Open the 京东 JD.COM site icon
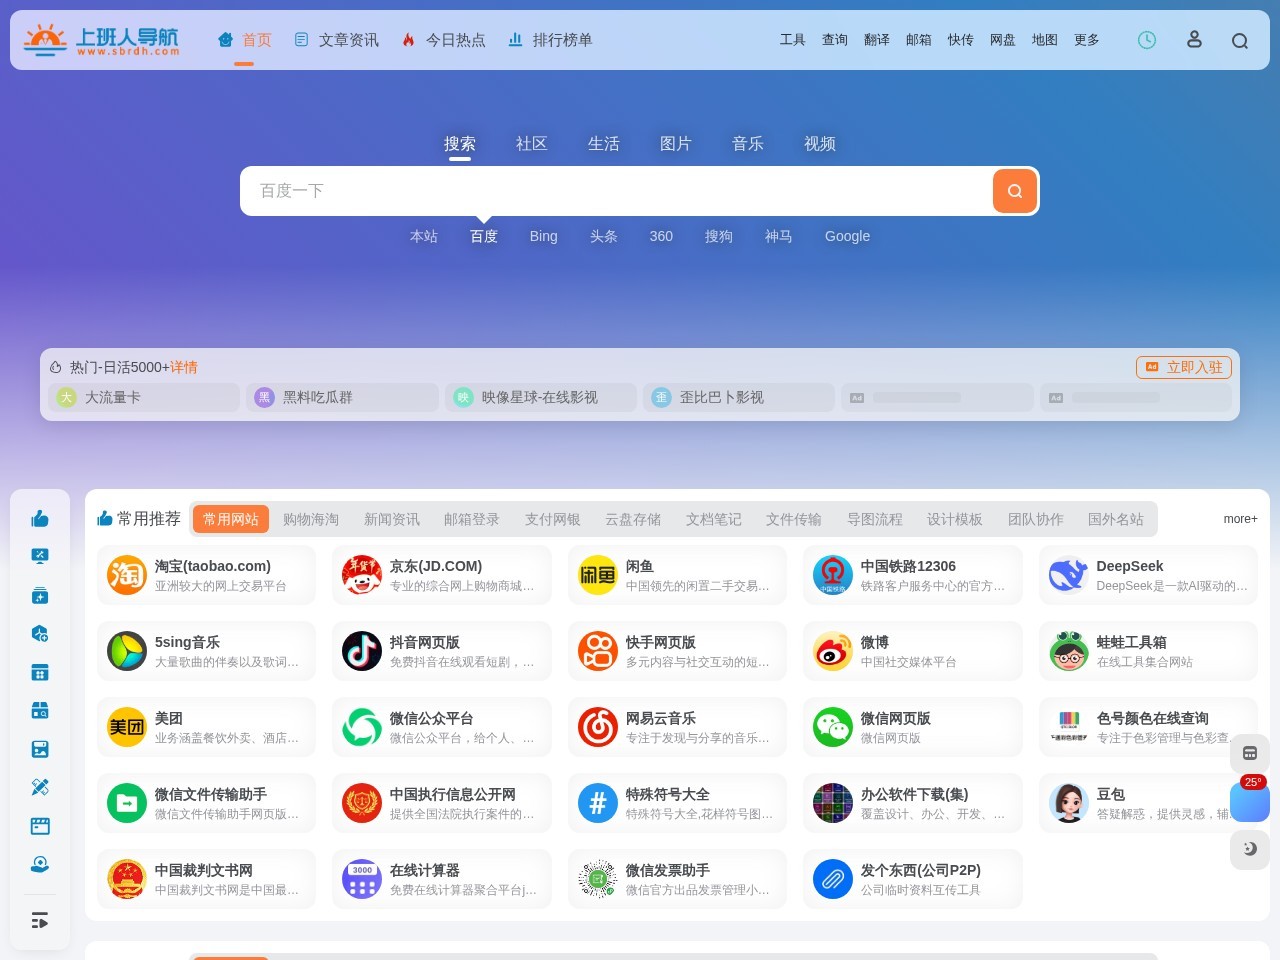The image size is (1280, 960). [362, 575]
